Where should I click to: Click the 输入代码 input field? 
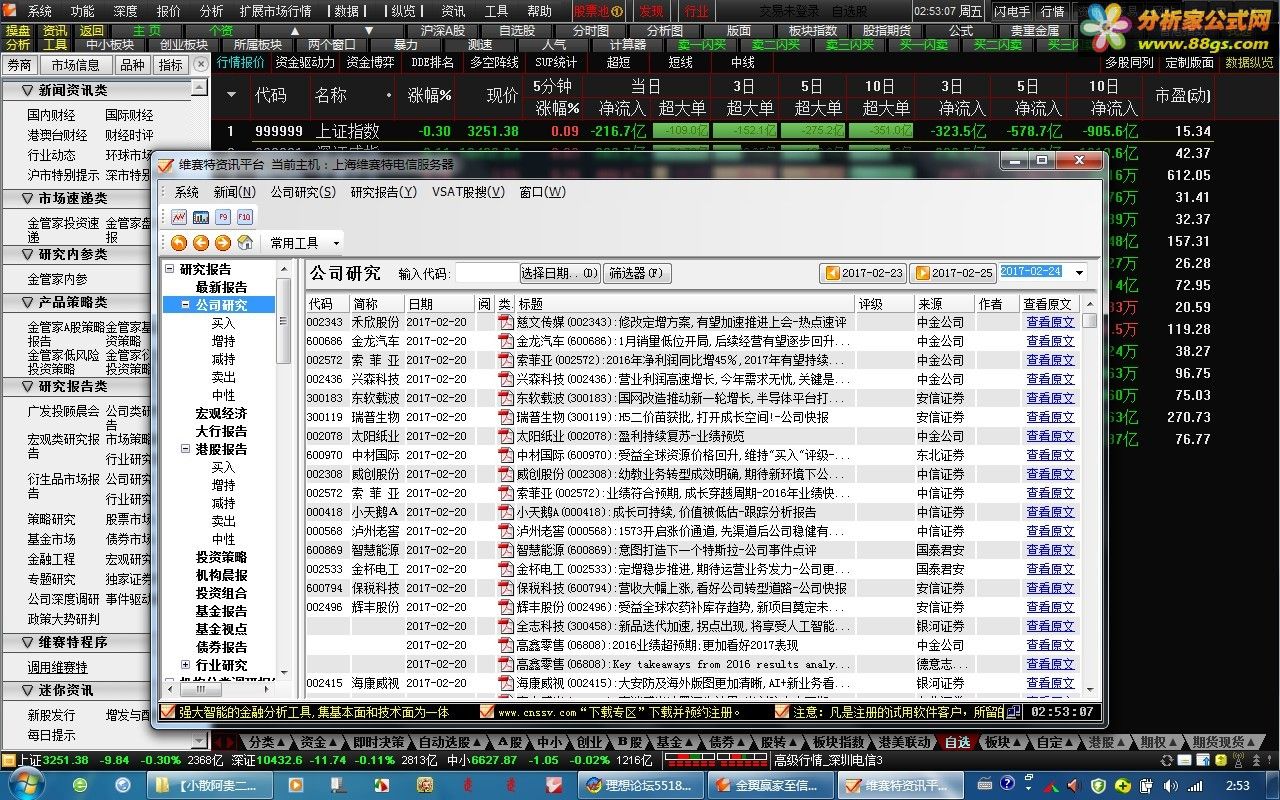click(486, 273)
